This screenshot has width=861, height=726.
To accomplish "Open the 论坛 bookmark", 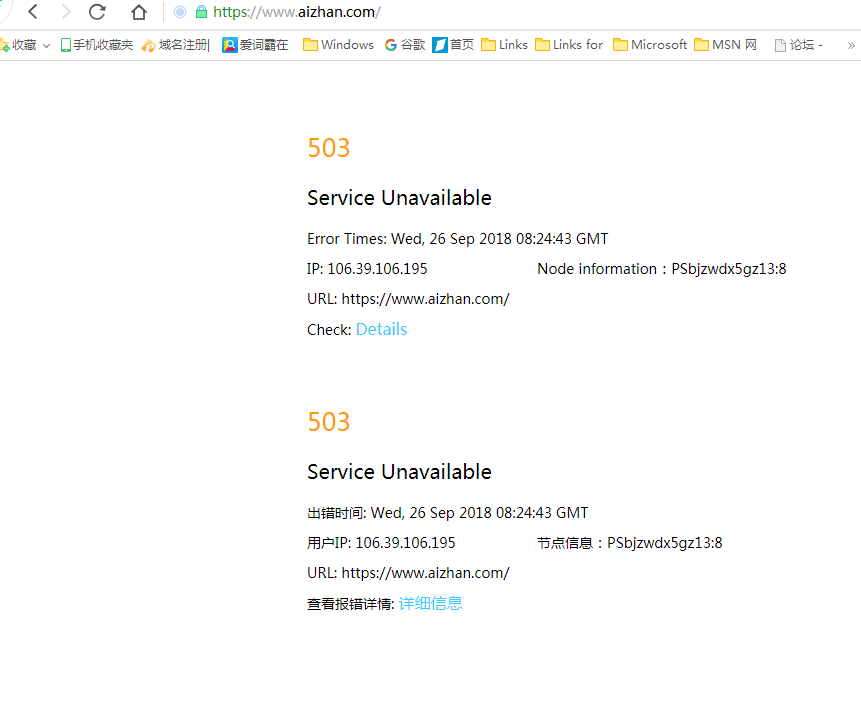I will (x=799, y=45).
